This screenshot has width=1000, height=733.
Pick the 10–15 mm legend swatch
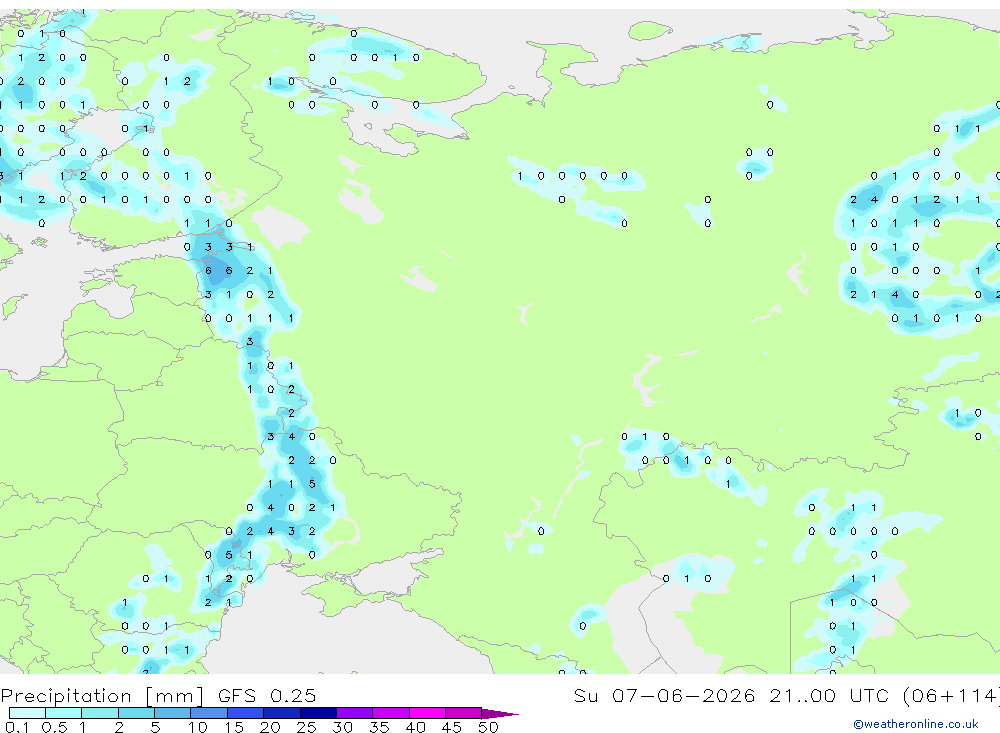209,713
